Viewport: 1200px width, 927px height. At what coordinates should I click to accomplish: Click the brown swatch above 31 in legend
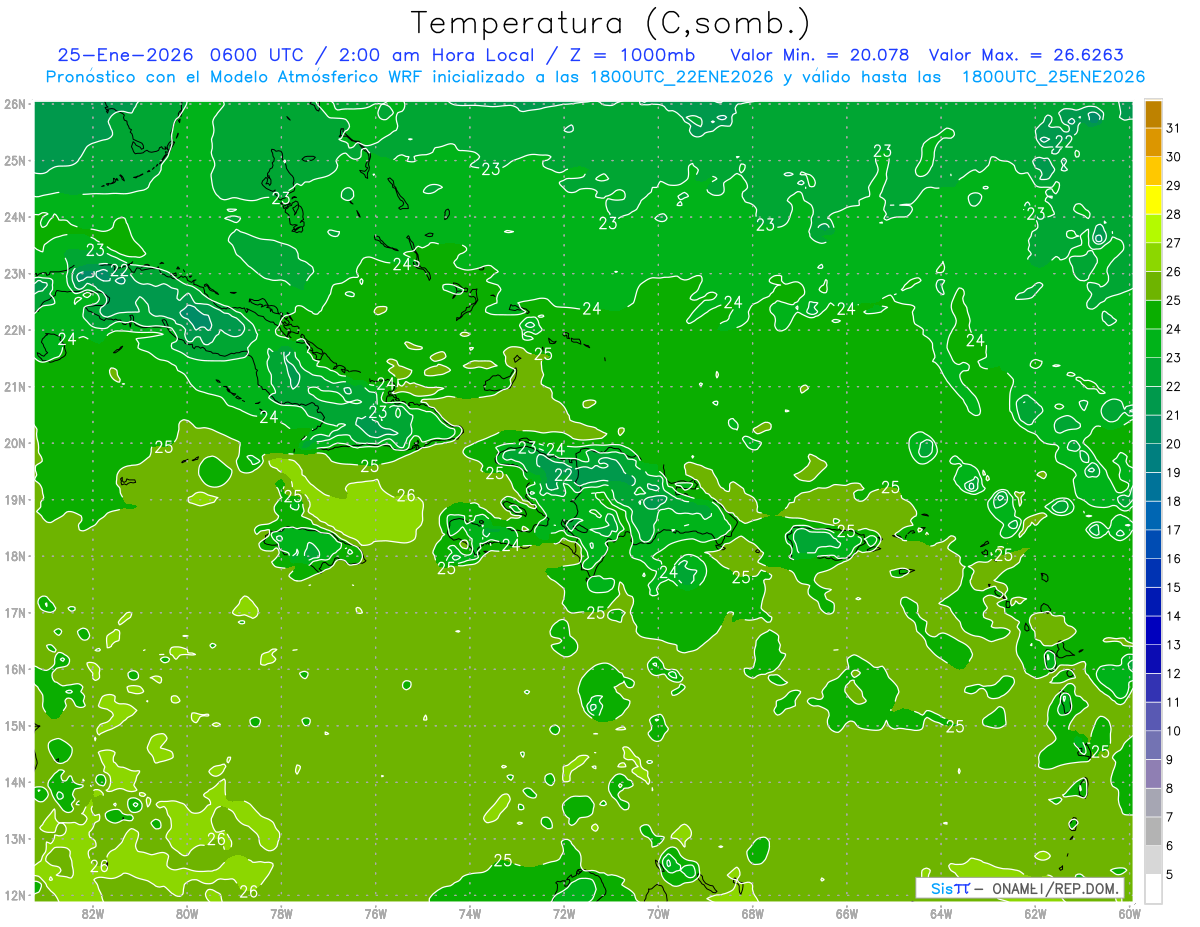[1153, 113]
